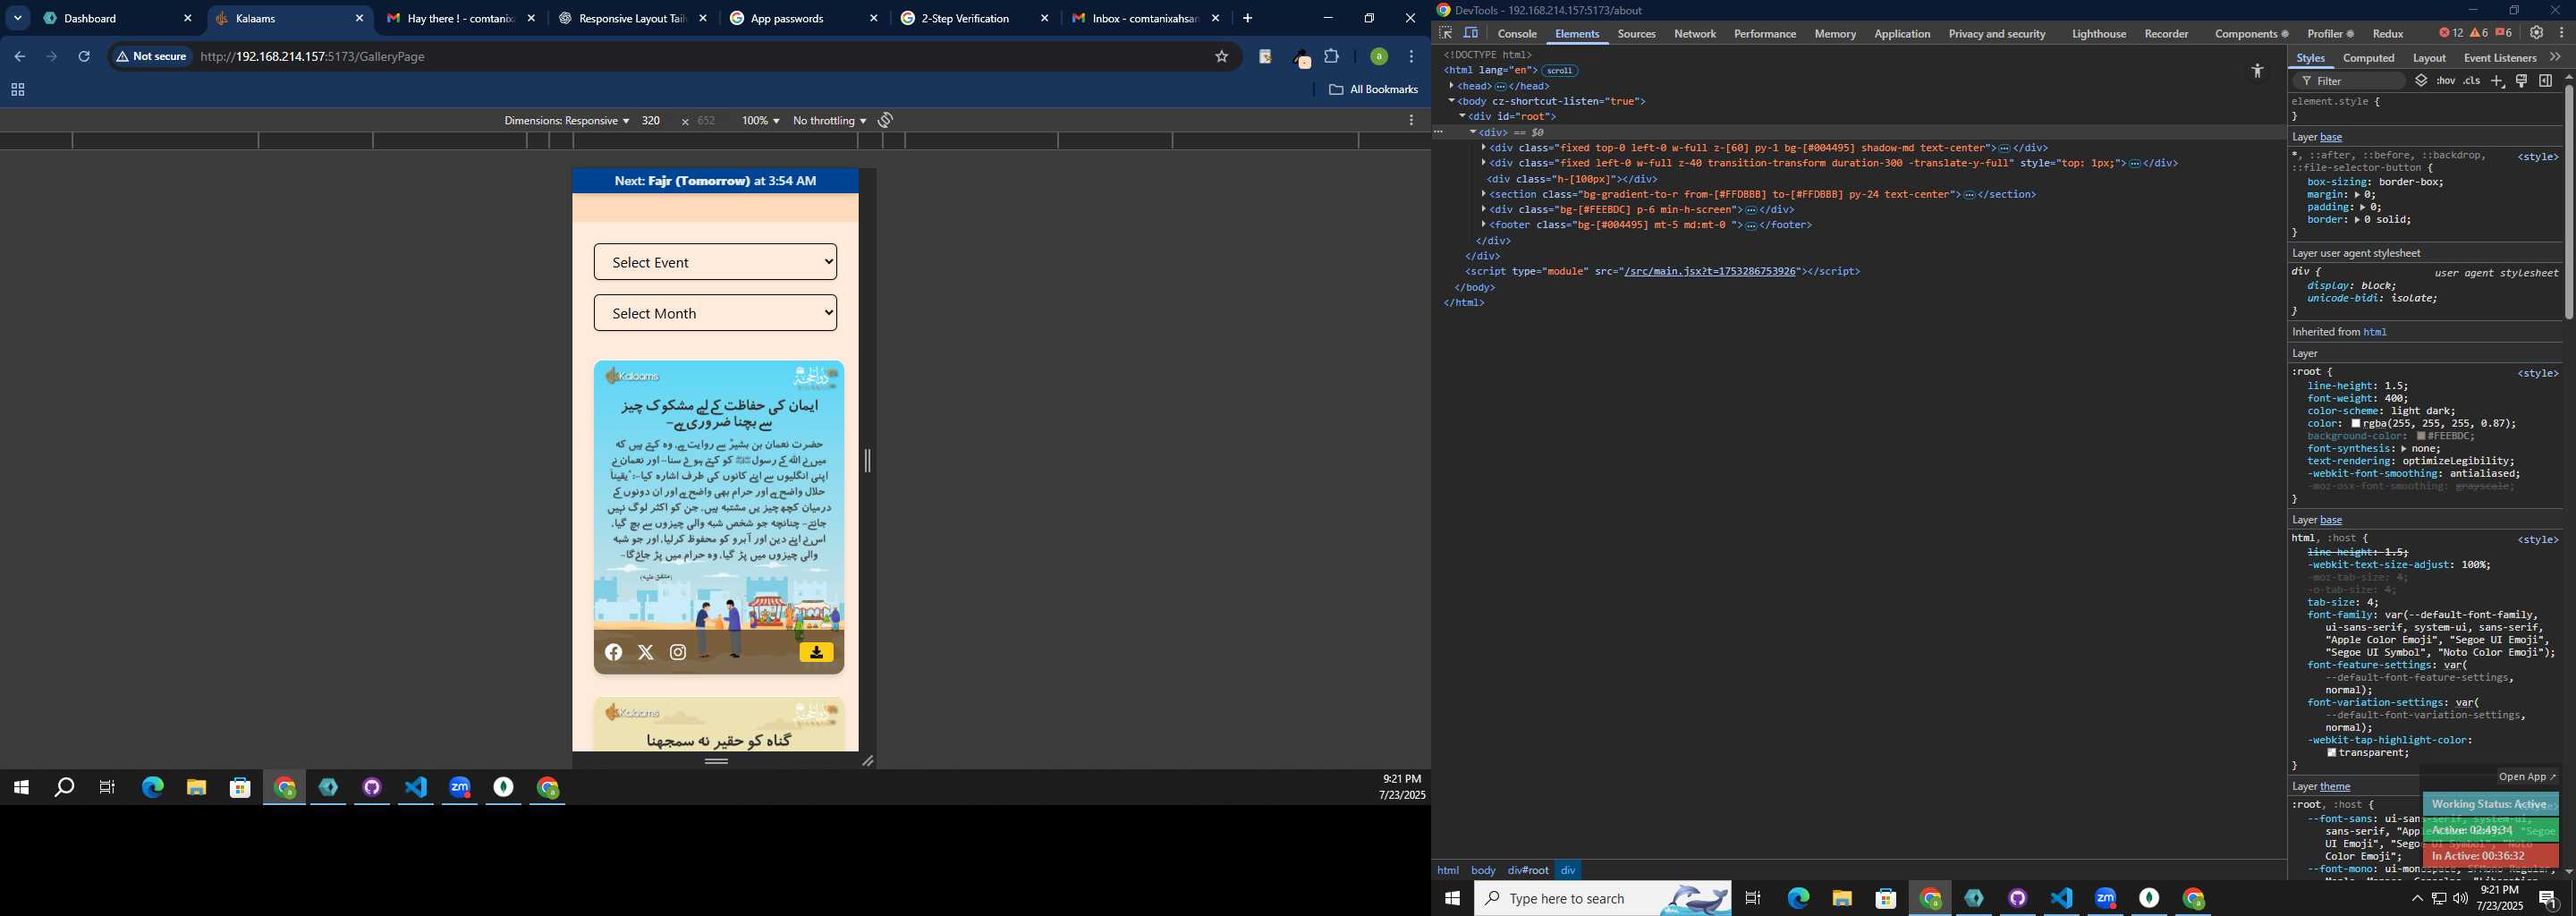2576x916 pixels.
Task: Expand the head element node
Action: click(x=1451, y=86)
